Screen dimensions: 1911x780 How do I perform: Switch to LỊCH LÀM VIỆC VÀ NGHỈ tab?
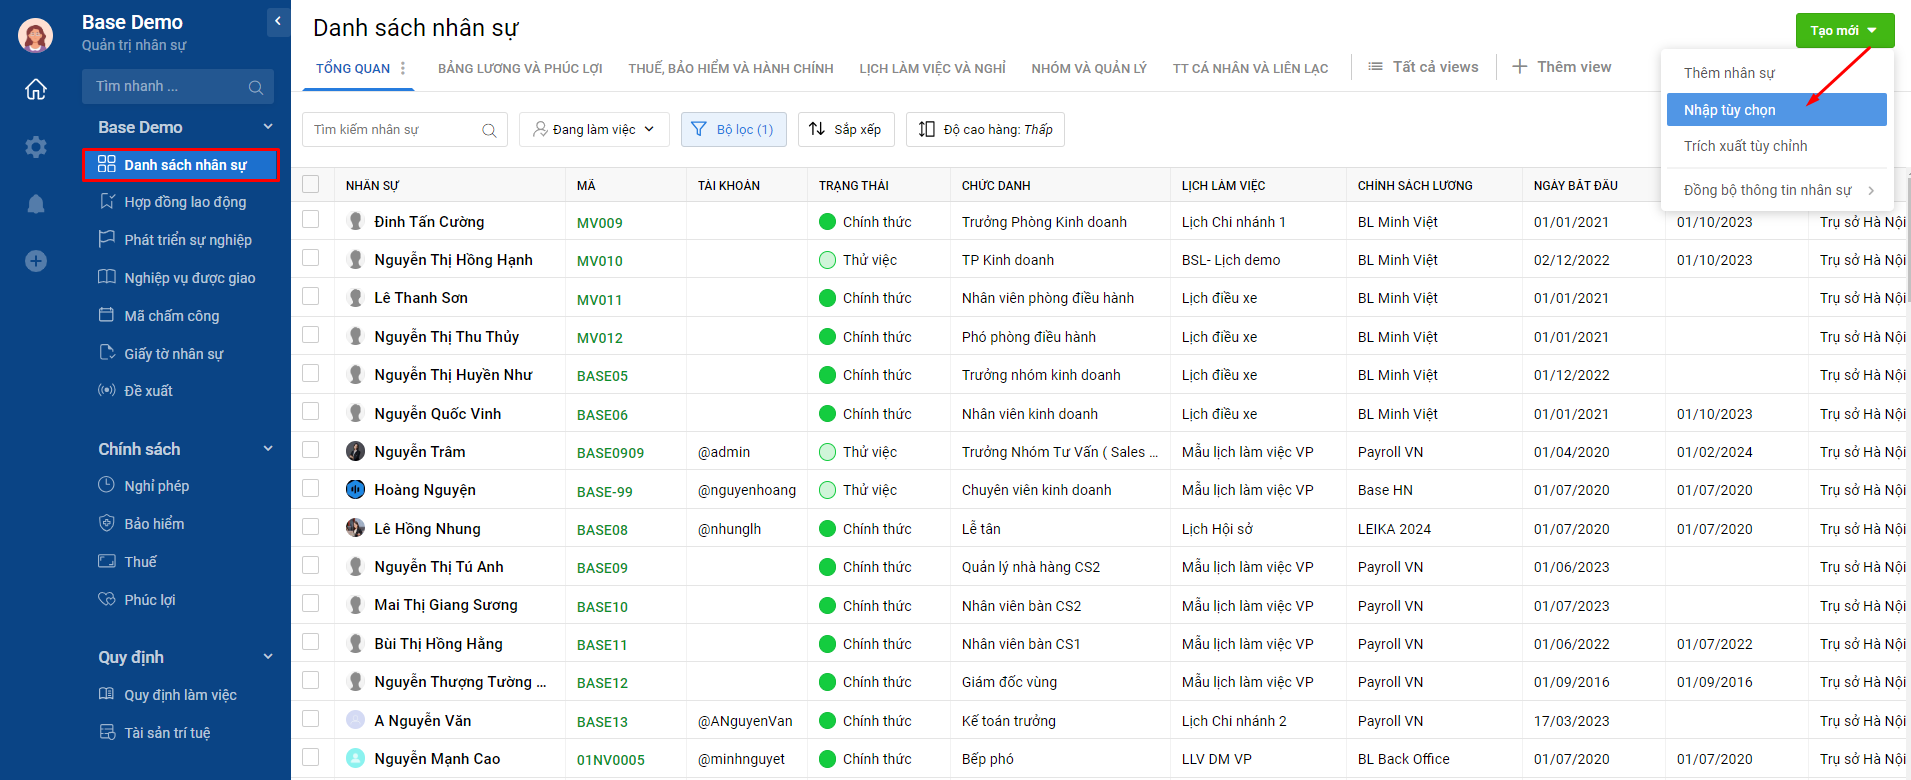932,68
